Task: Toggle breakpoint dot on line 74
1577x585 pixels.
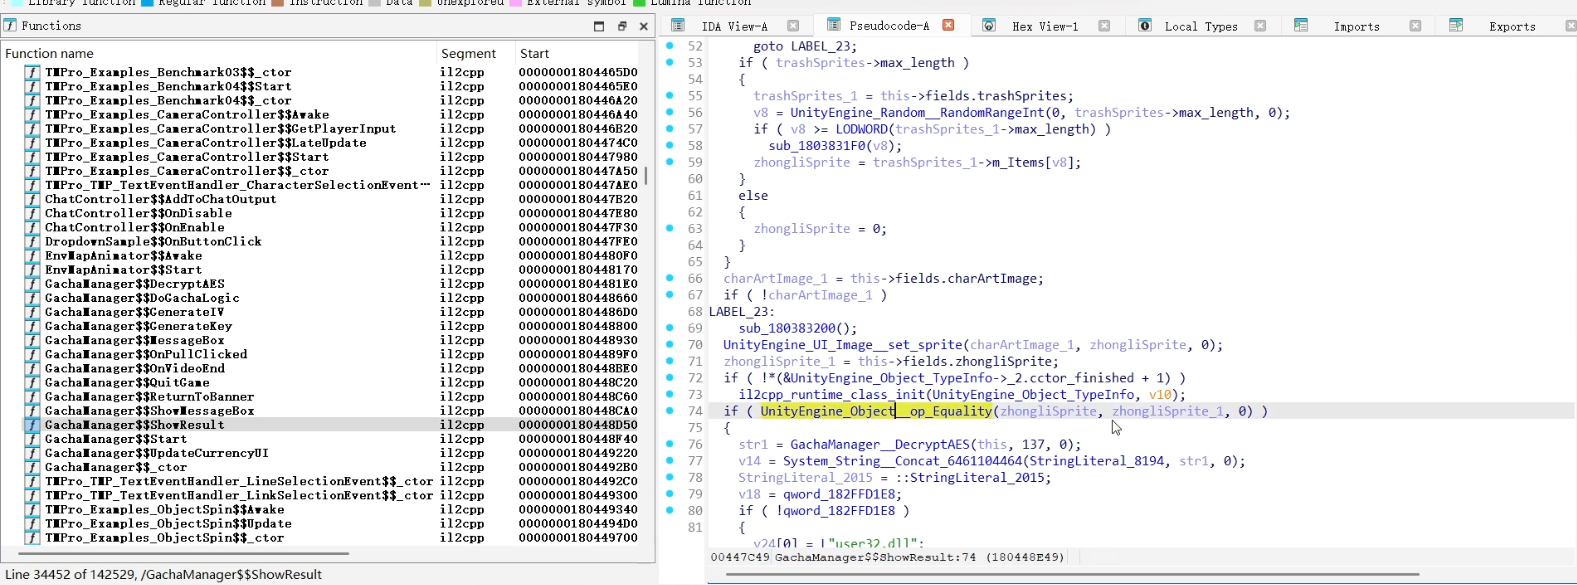Action: click(x=670, y=411)
